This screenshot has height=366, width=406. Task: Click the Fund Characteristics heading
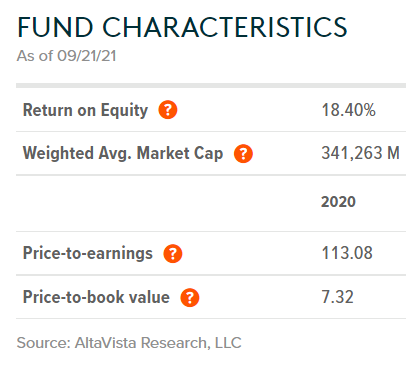pos(182,27)
